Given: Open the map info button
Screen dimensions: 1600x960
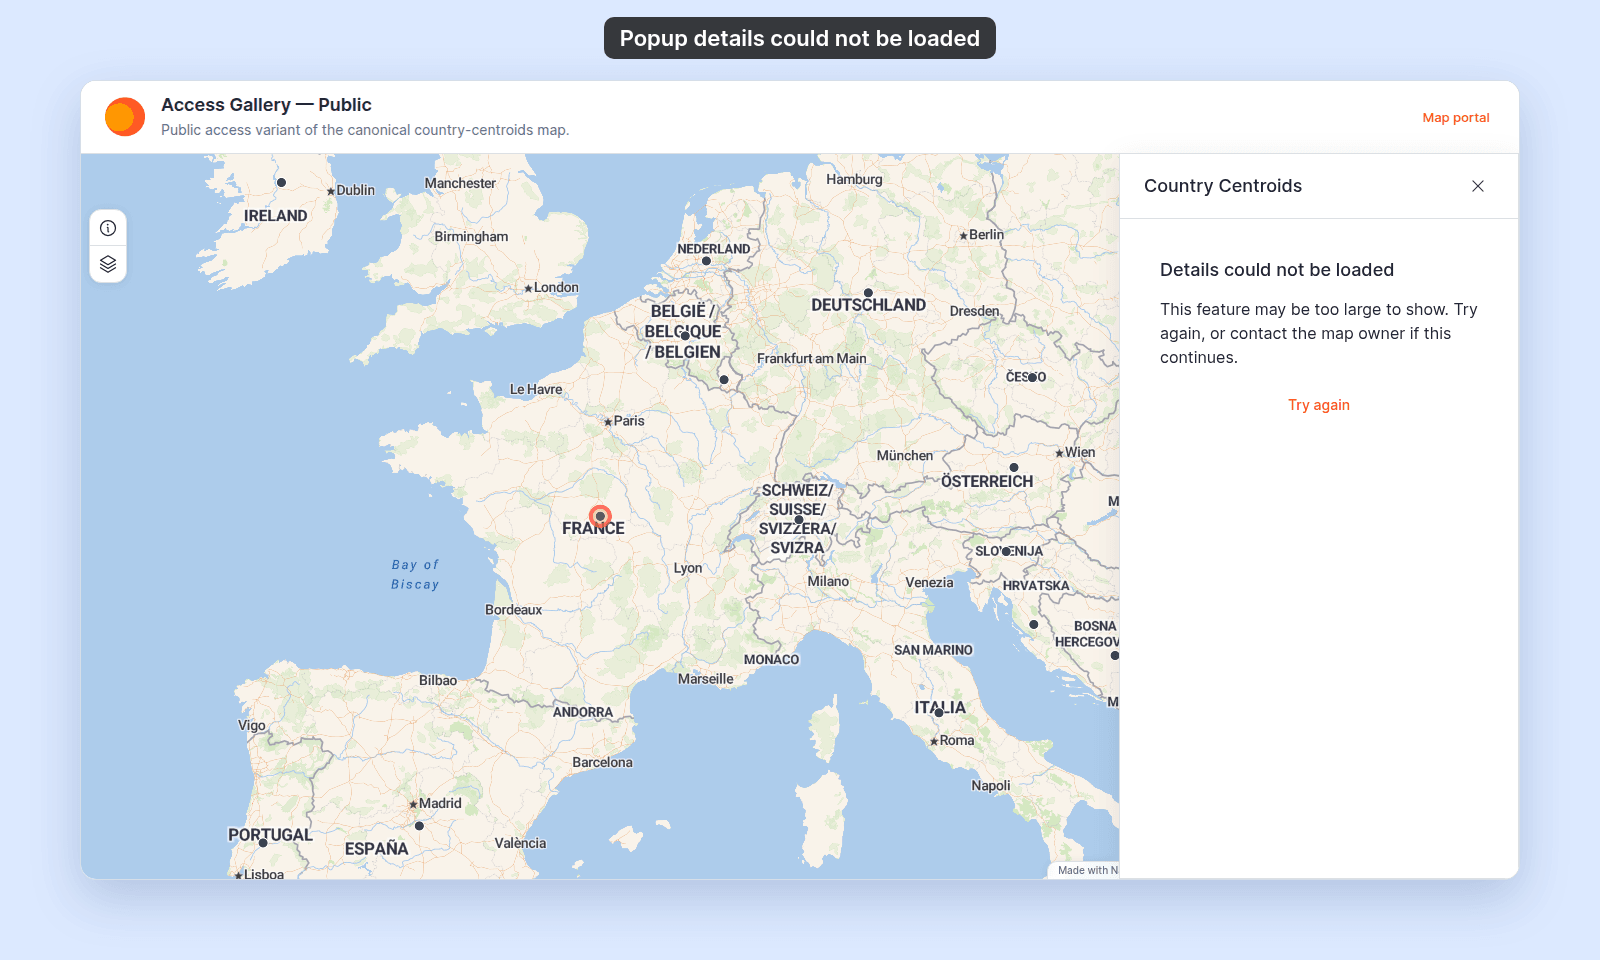Looking at the screenshot, I should pos(108,228).
